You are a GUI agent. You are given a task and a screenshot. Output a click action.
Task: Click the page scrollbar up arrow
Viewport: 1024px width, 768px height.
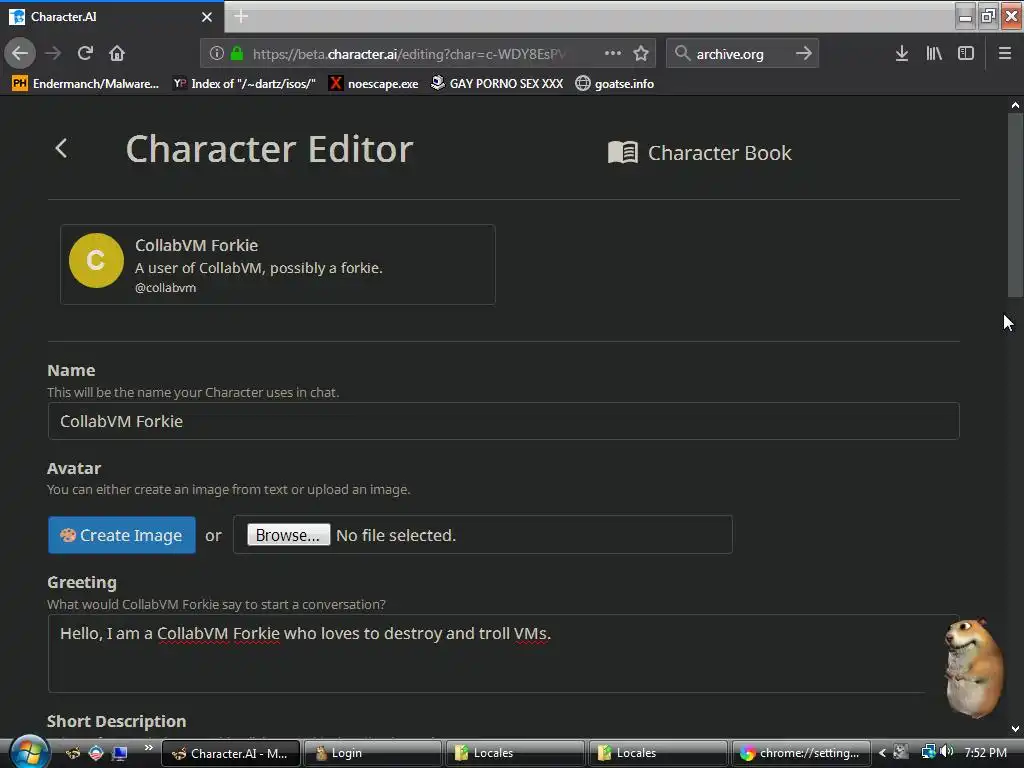[x=1015, y=105]
